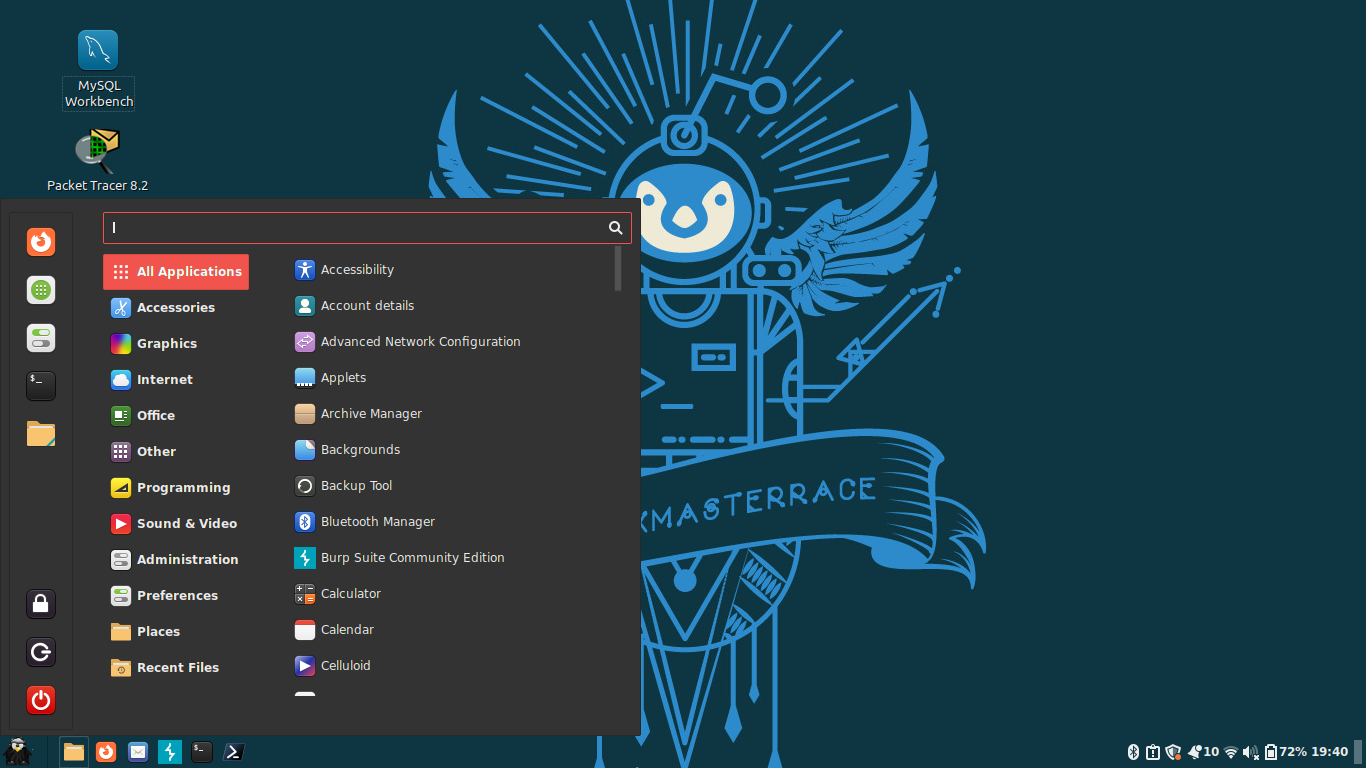Open the clipboard alert tray icon
1366x768 pixels.
tap(1153, 752)
